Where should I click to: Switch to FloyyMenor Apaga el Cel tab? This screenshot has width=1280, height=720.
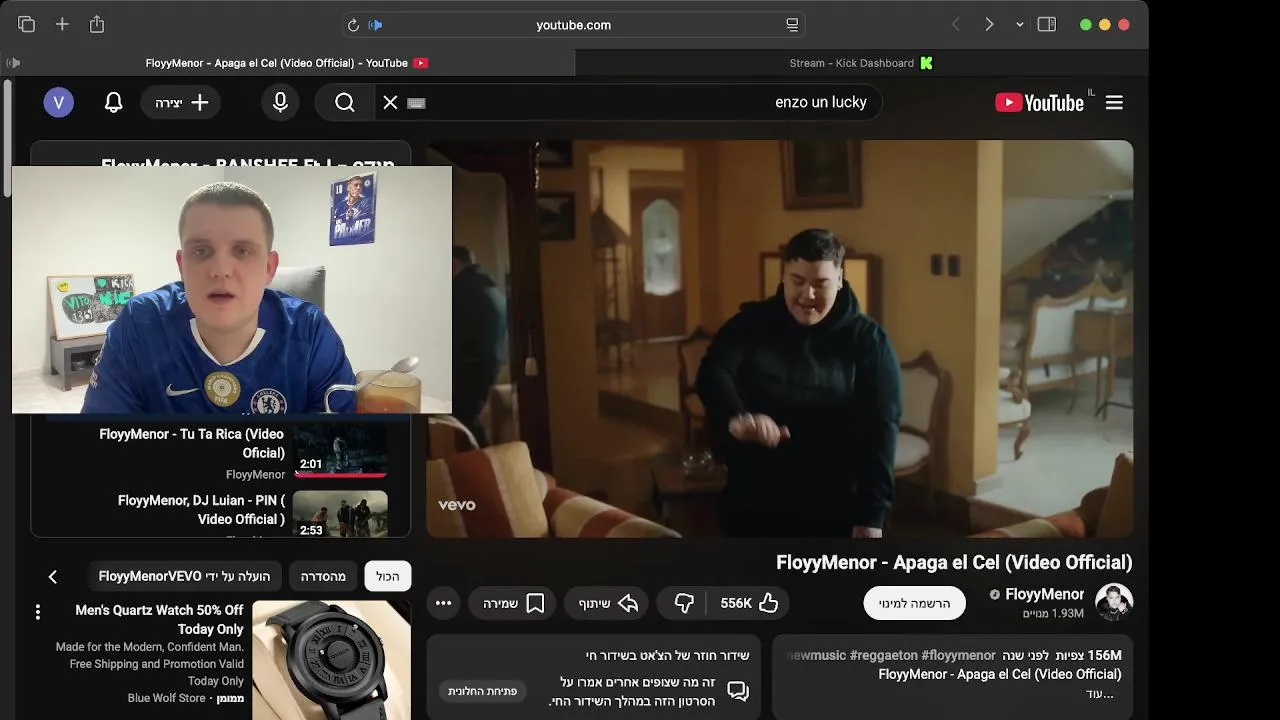point(287,63)
